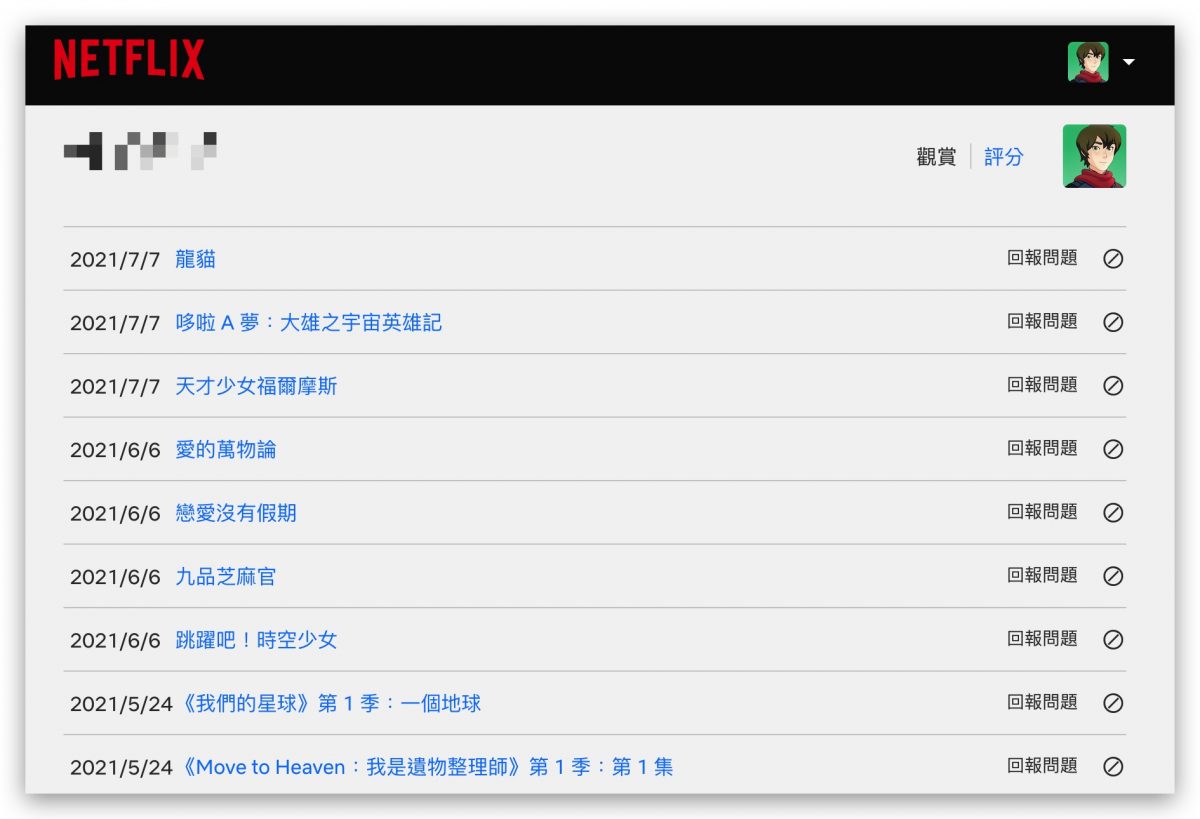
Task: Report a problem for 天才少女福爾摩斯
Action: click(x=1042, y=385)
